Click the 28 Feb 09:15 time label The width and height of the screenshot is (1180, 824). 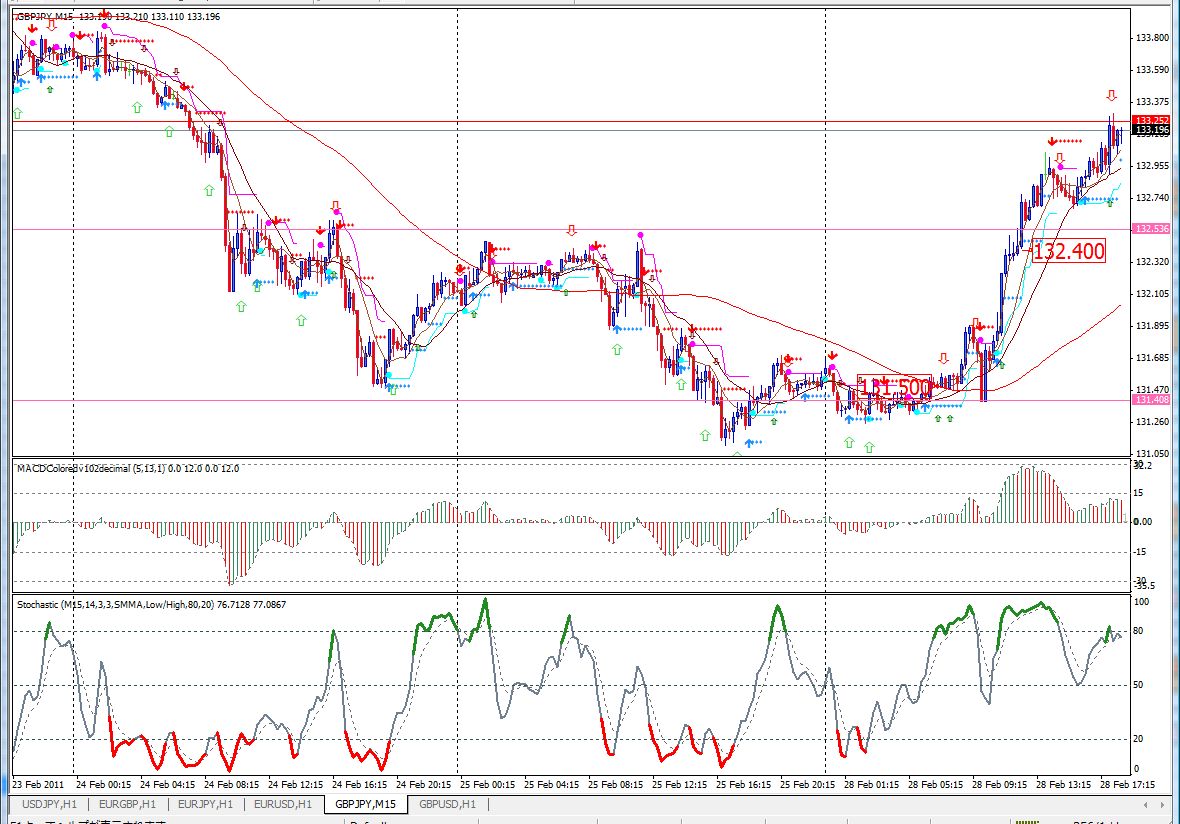click(999, 784)
